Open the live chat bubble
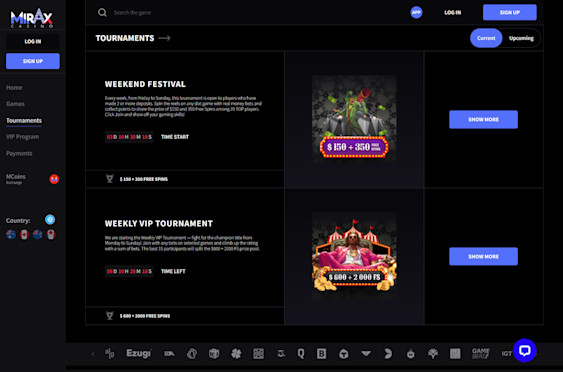The image size is (563, 372). tap(525, 350)
